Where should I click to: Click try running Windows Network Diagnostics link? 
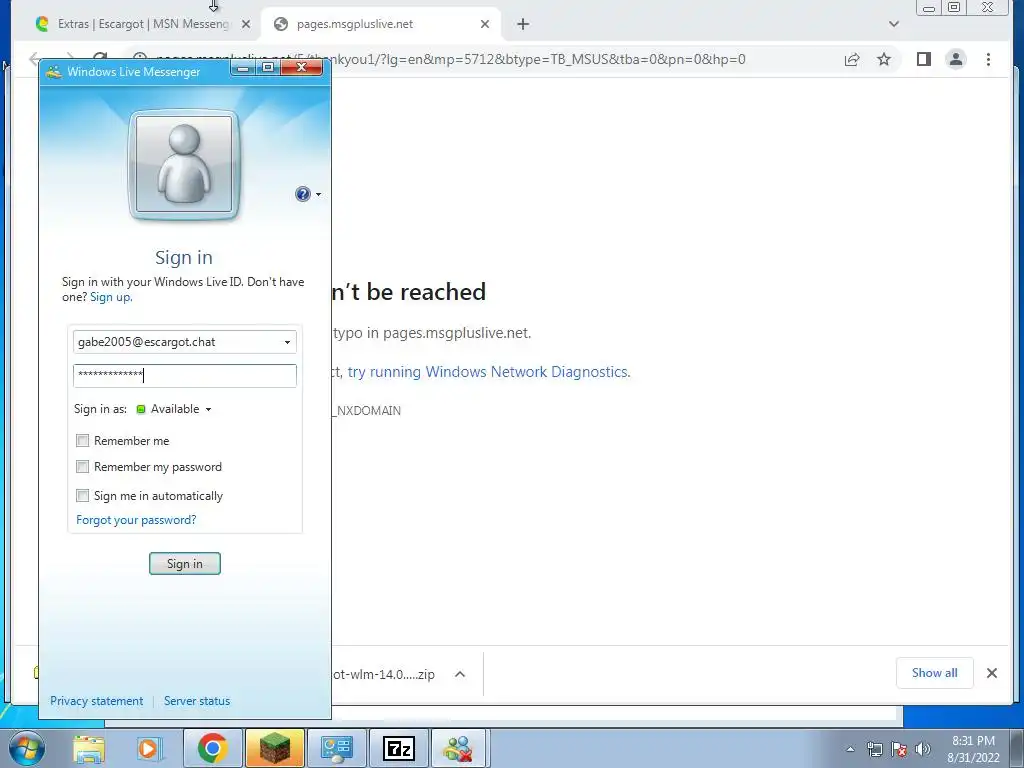488,372
